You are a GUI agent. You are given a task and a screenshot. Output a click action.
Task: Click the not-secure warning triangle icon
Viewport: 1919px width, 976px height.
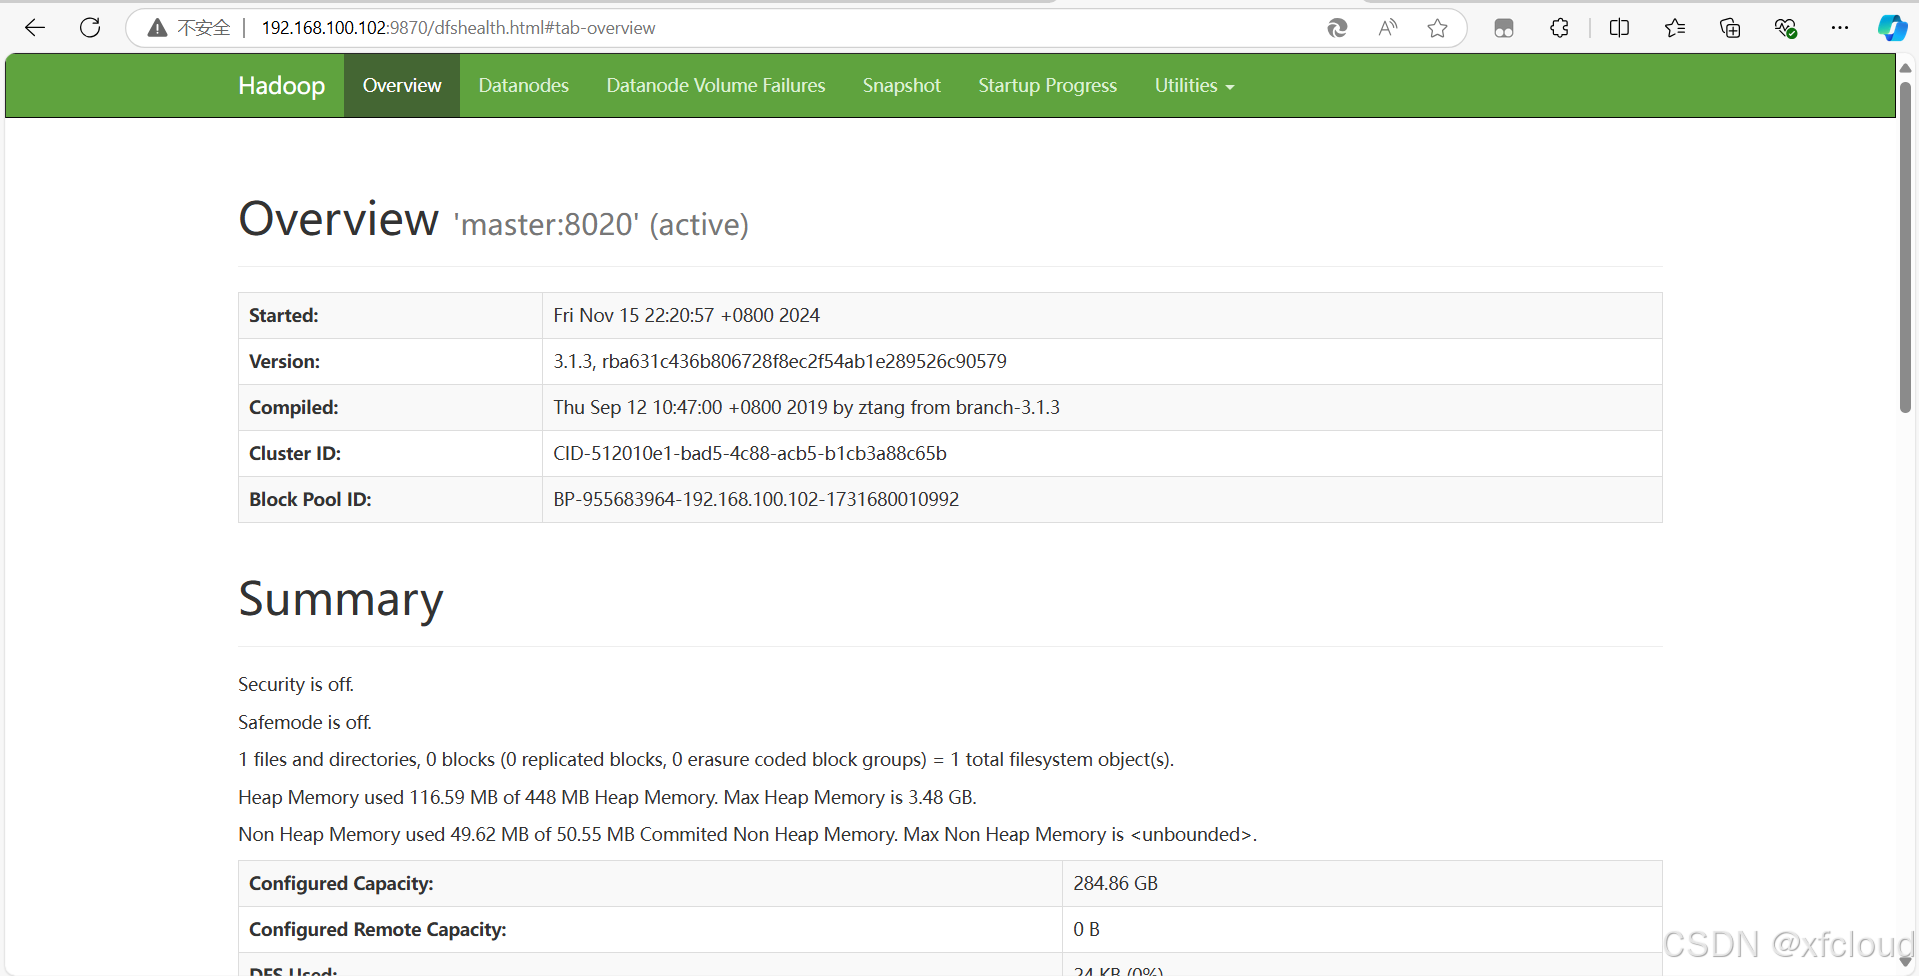[x=157, y=28]
